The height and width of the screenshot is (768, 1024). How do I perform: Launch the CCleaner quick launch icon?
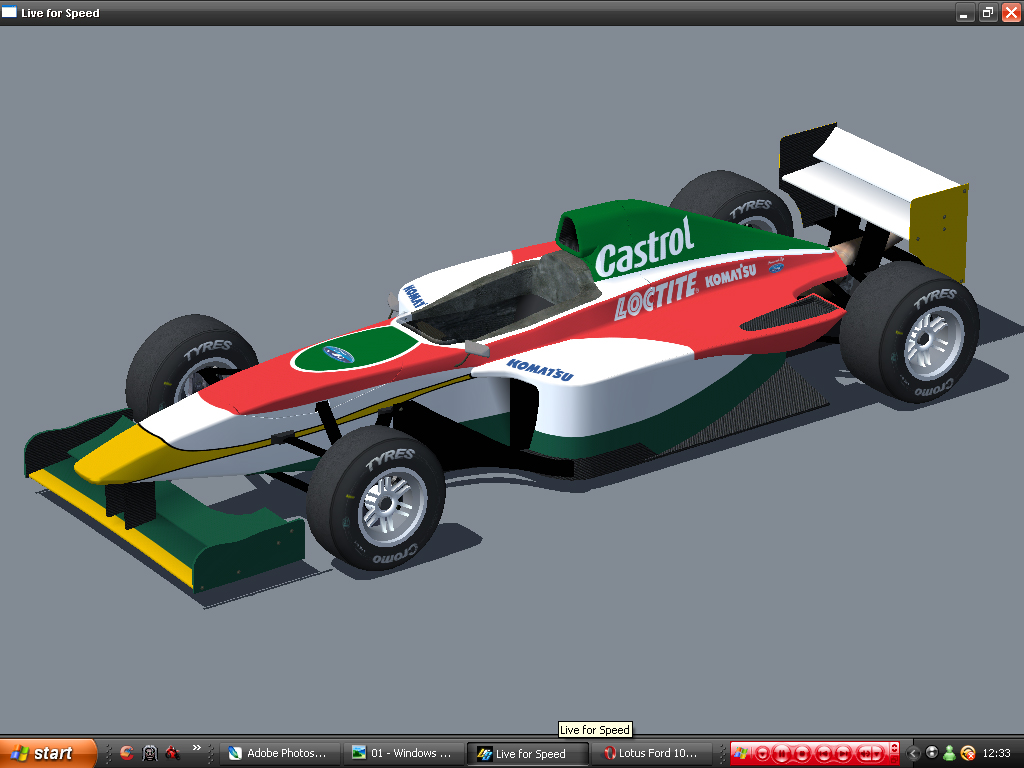127,753
